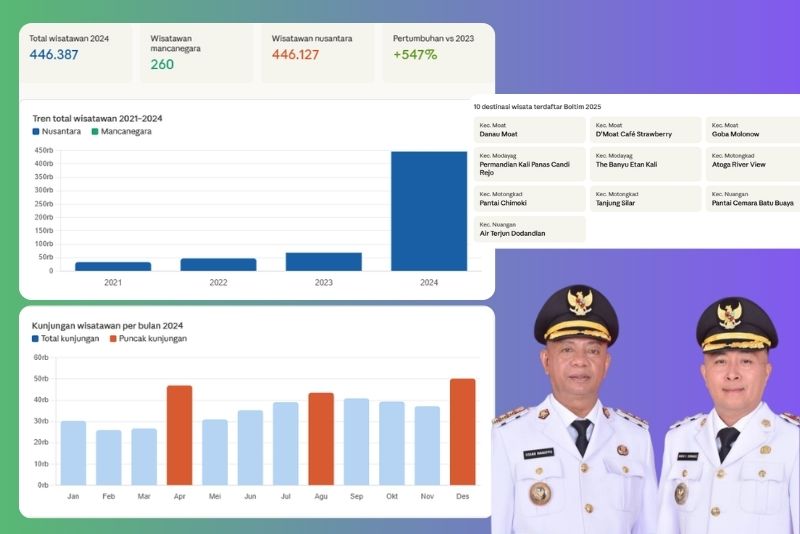
Task: Click the Pertumbuhan vs 2023 stat card
Action: (437, 53)
